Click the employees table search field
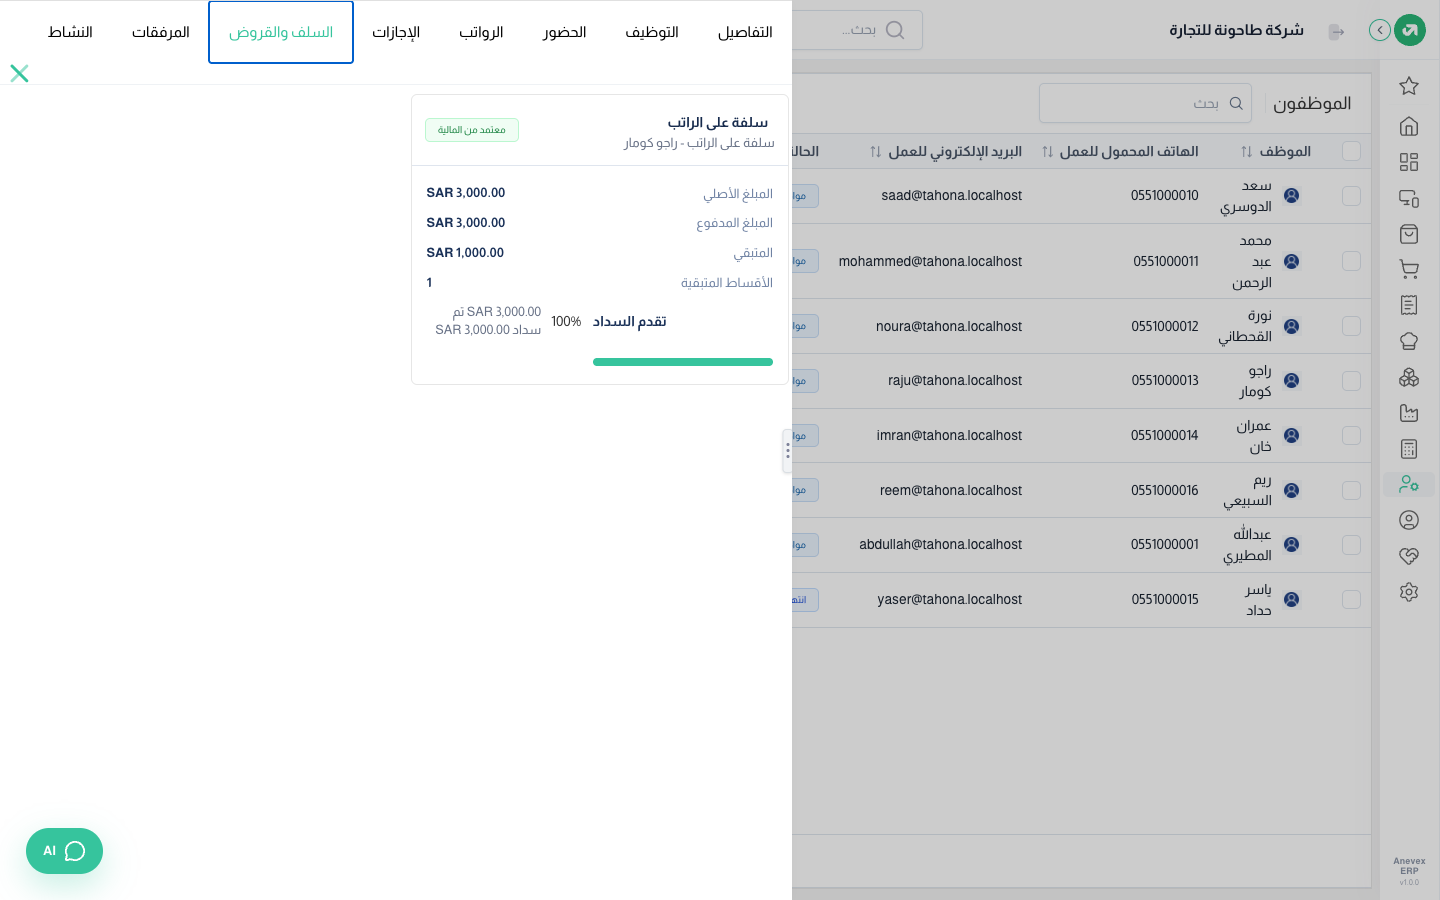The height and width of the screenshot is (900, 1440). pyautogui.click(x=1145, y=103)
